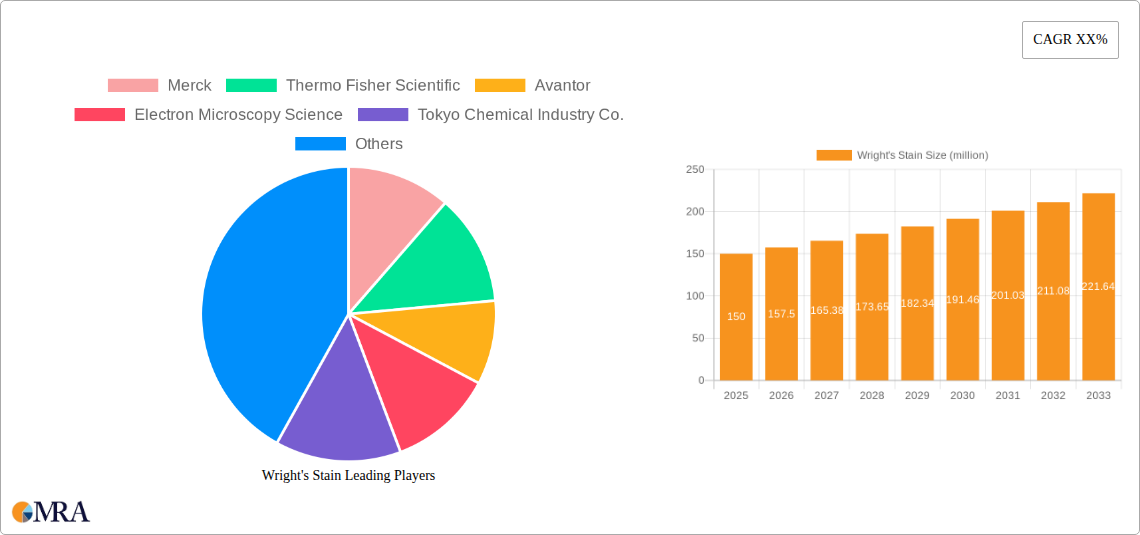This screenshot has height=535, width=1140.
Task: Click the Merck legend label
Action: pyautogui.click(x=190, y=86)
